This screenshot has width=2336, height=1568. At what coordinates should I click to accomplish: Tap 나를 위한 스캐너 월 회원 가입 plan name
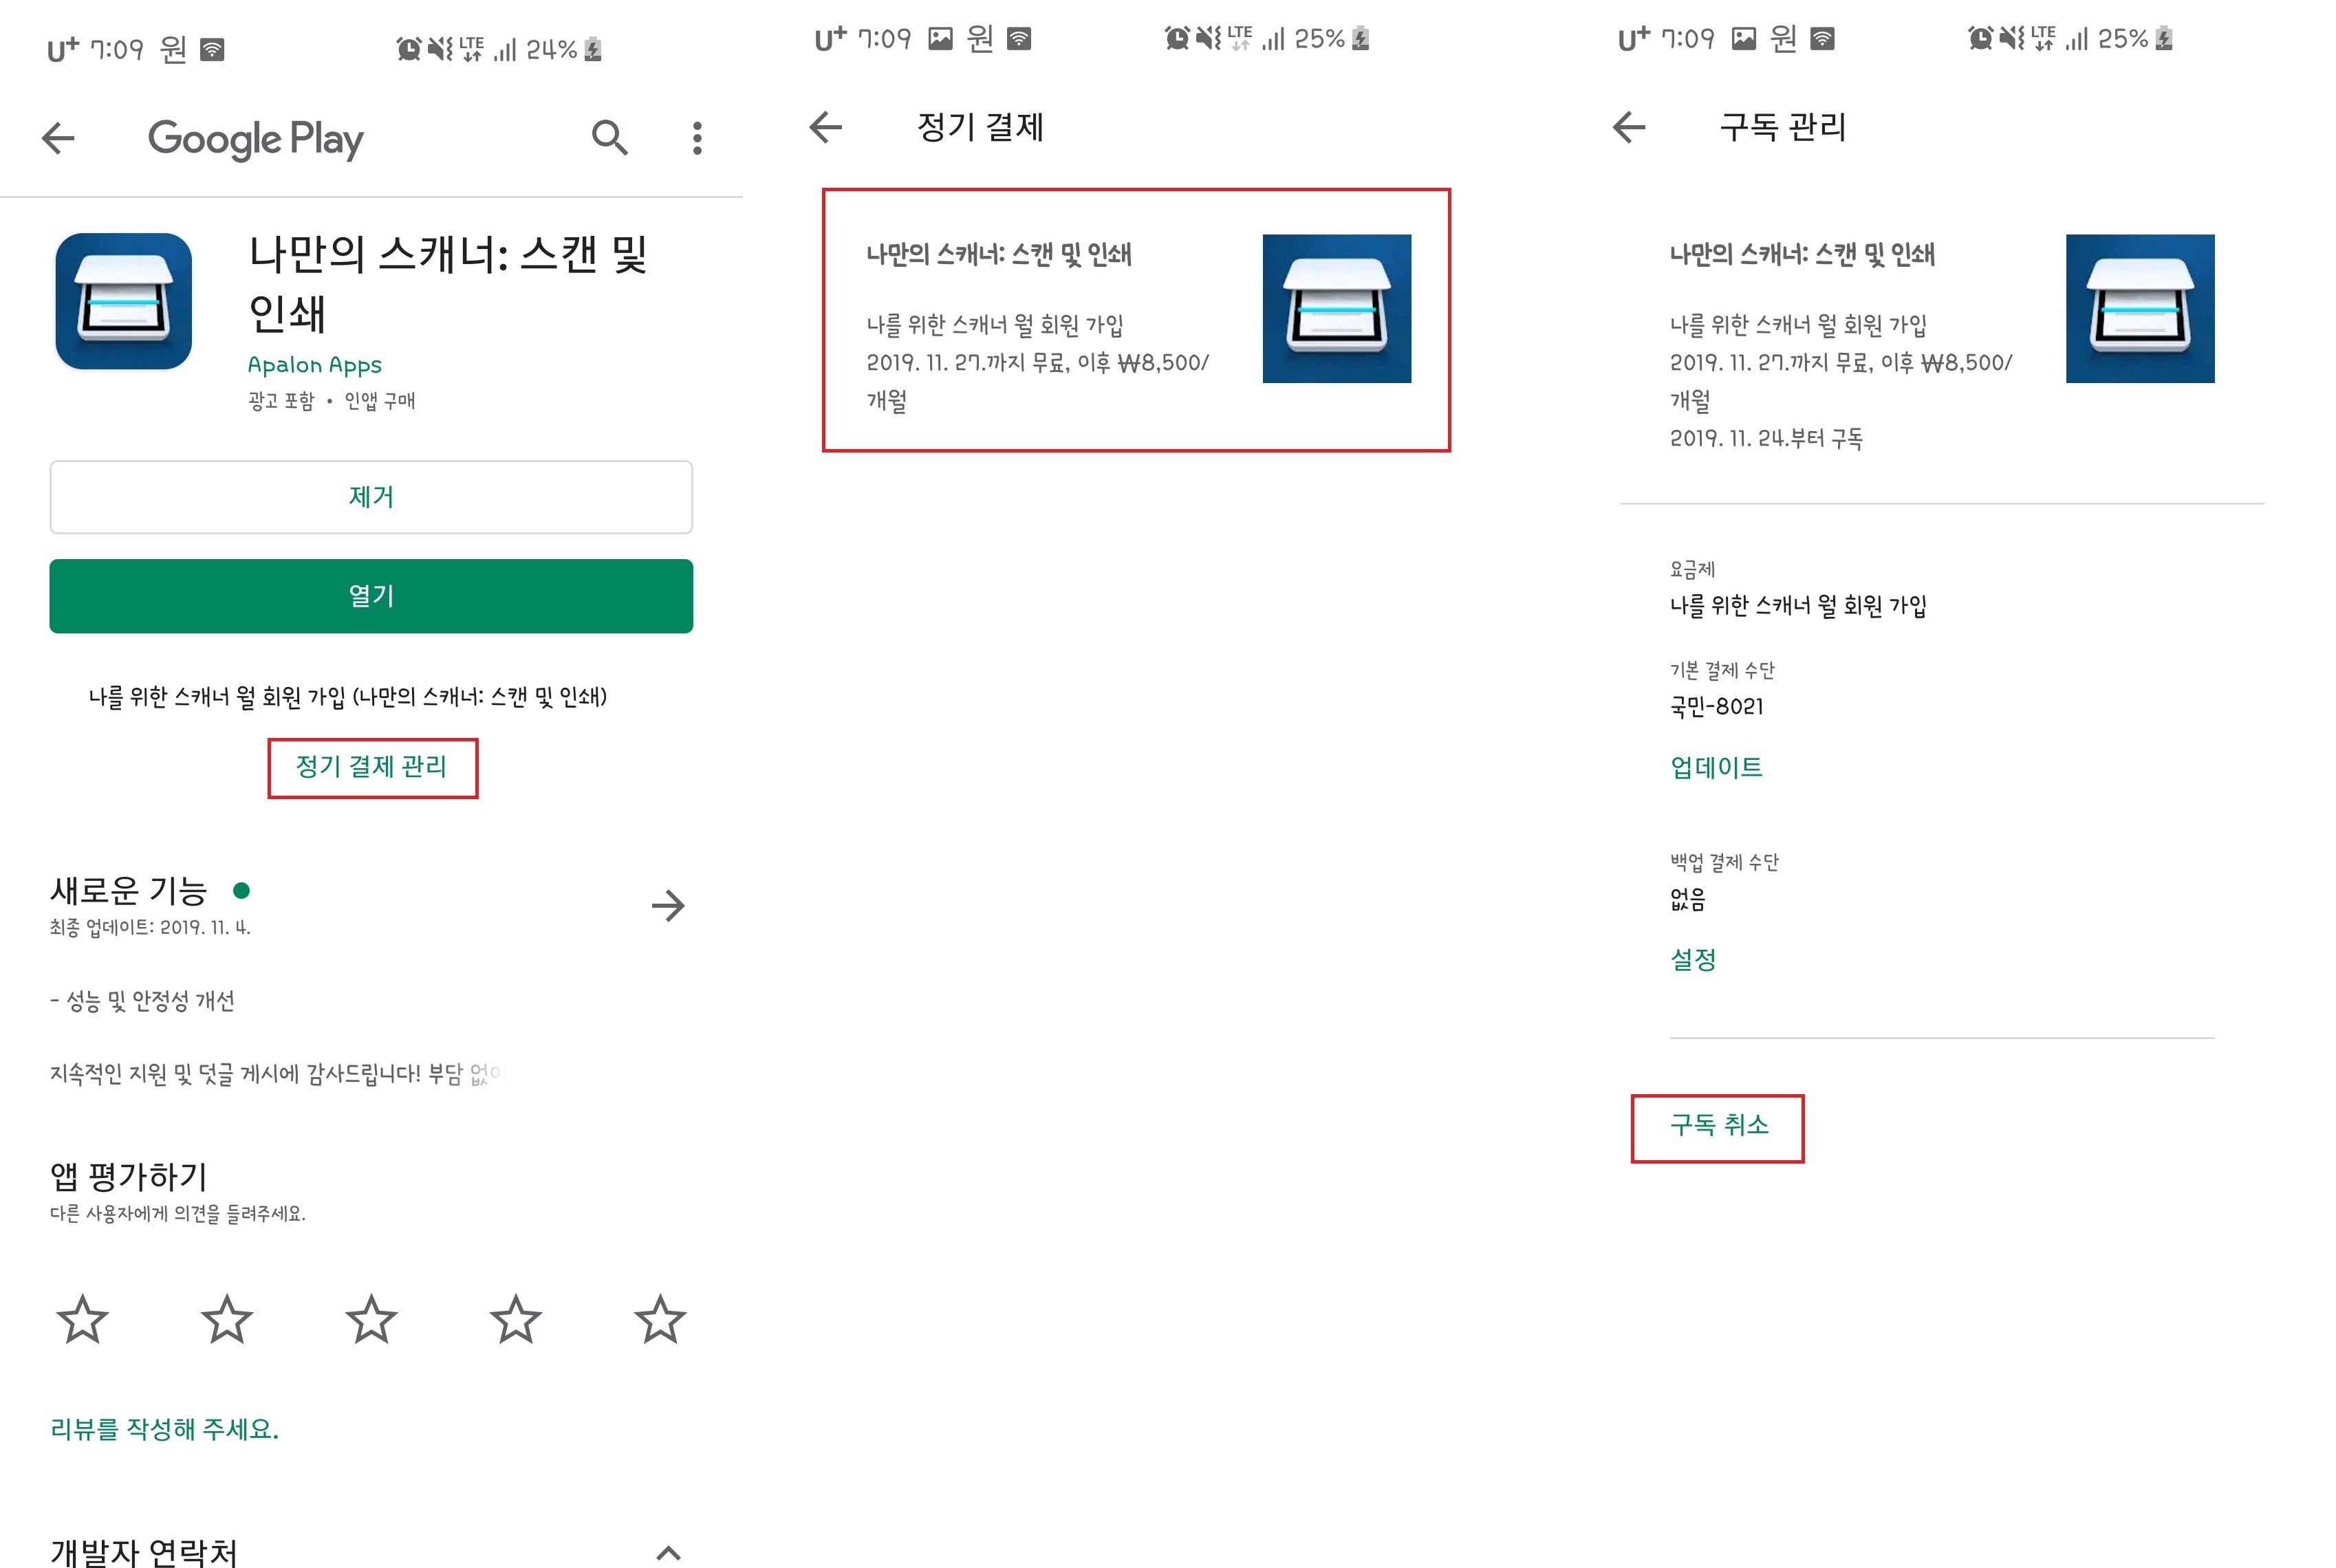pos(1798,606)
